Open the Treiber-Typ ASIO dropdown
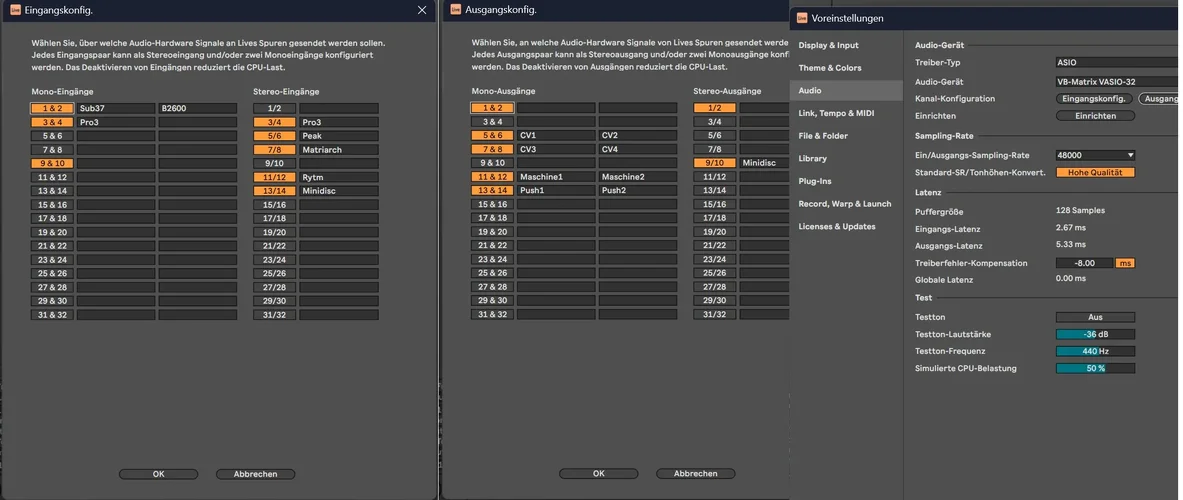Image resolution: width=1183 pixels, height=500 pixels. coord(1115,62)
